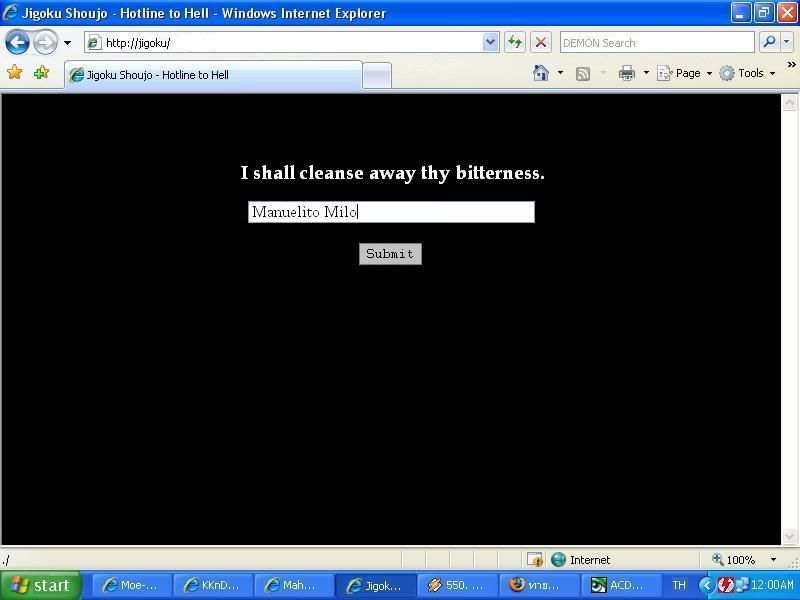The width and height of the screenshot is (800, 600).
Task: Click the Internet zone globe icon
Action: [x=558, y=559]
